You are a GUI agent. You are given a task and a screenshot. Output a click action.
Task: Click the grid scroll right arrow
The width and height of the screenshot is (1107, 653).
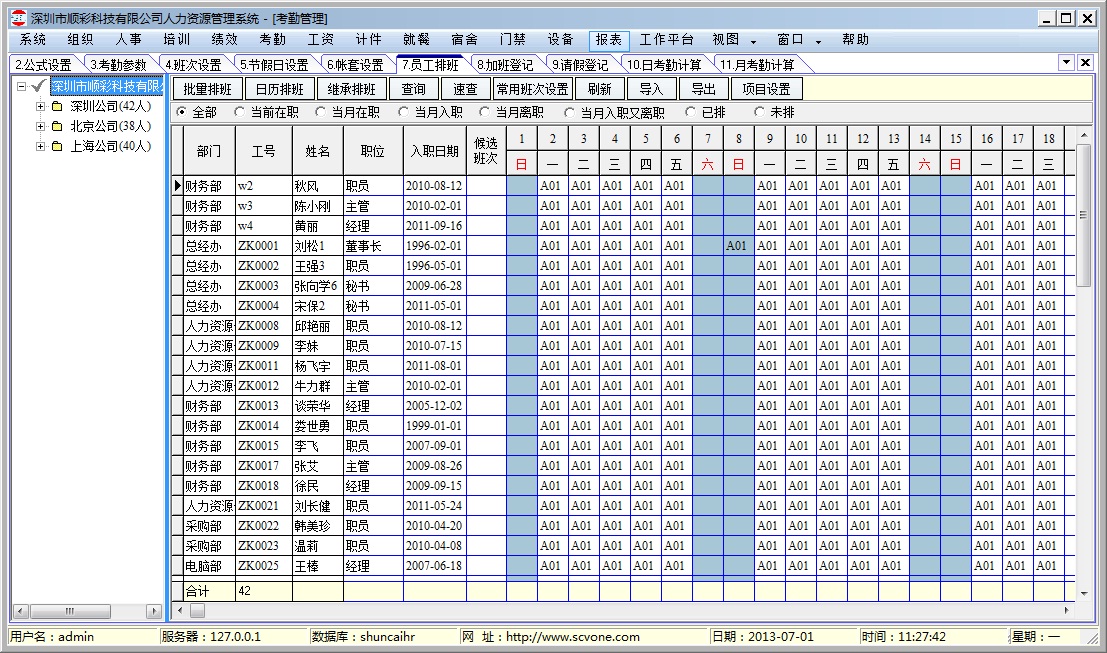pyautogui.click(x=1067, y=610)
